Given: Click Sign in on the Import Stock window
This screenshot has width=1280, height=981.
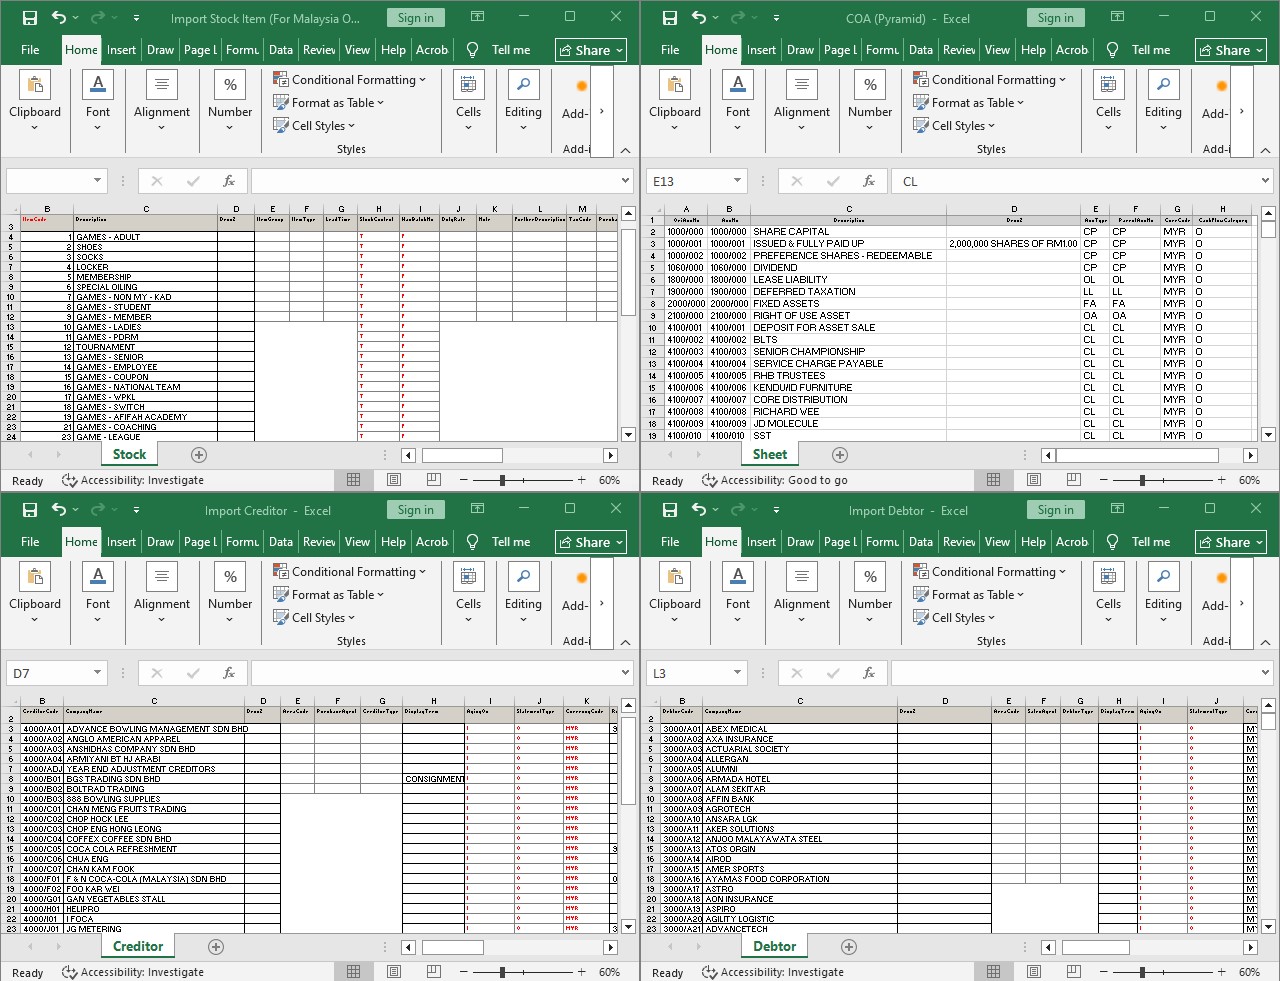Looking at the screenshot, I should pos(416,18).
